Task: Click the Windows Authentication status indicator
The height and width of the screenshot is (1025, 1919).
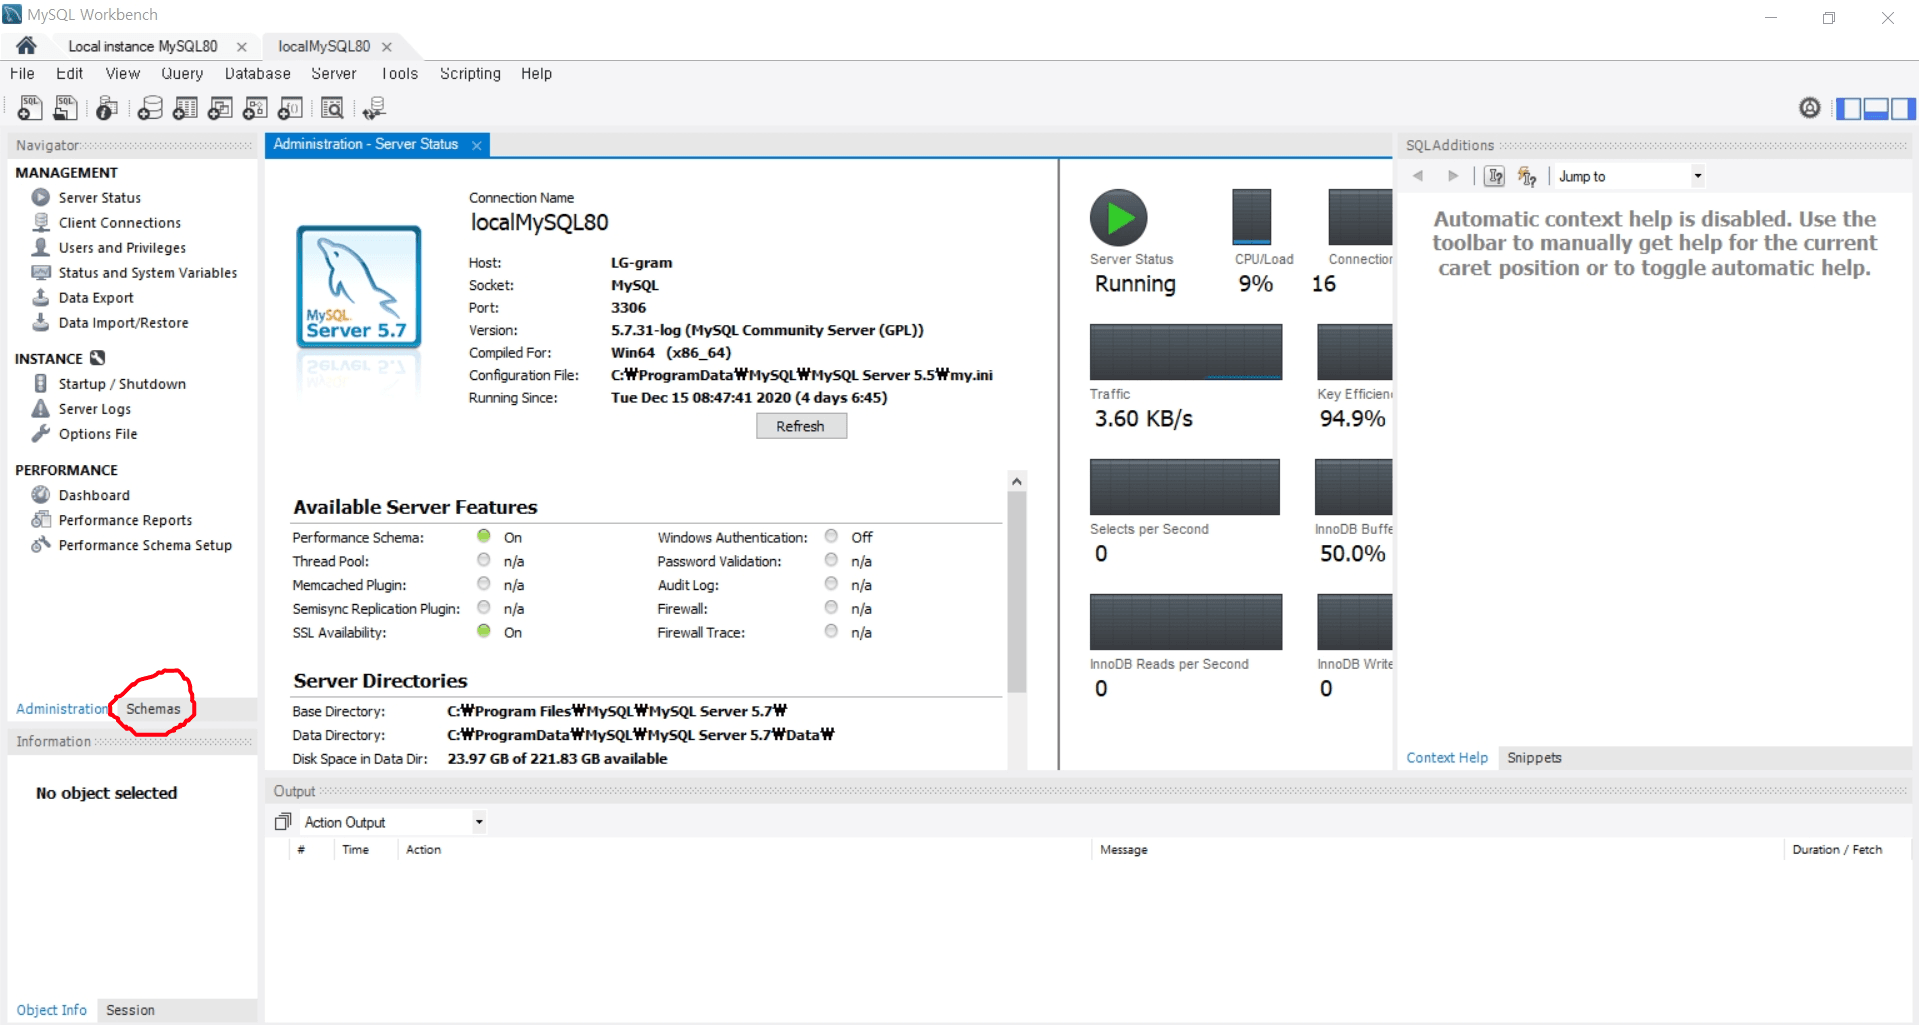Action: click(831, 536)
